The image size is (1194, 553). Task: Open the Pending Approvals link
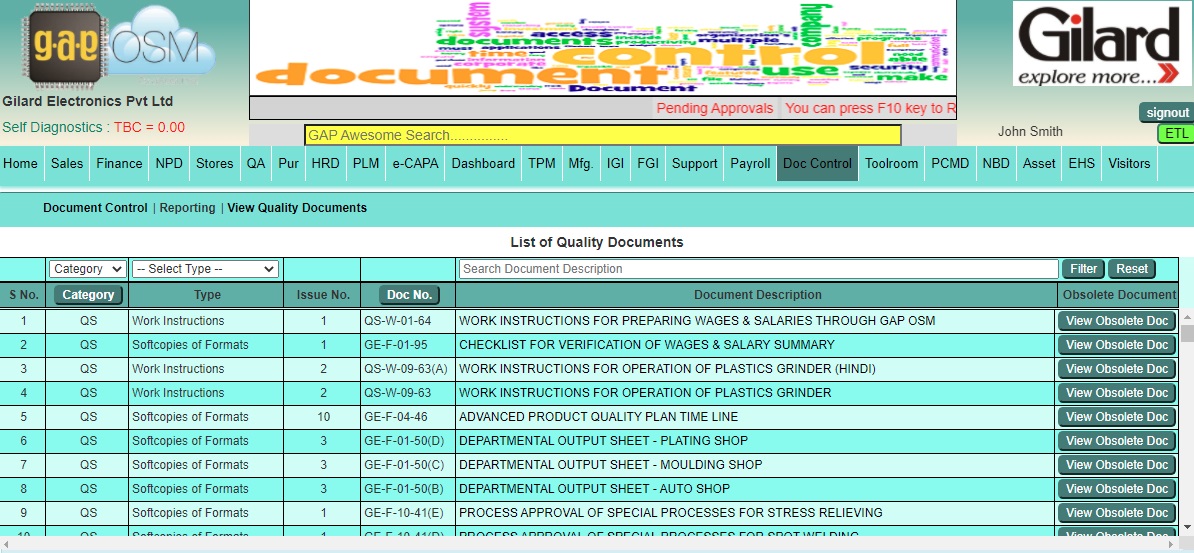[714, 108]
